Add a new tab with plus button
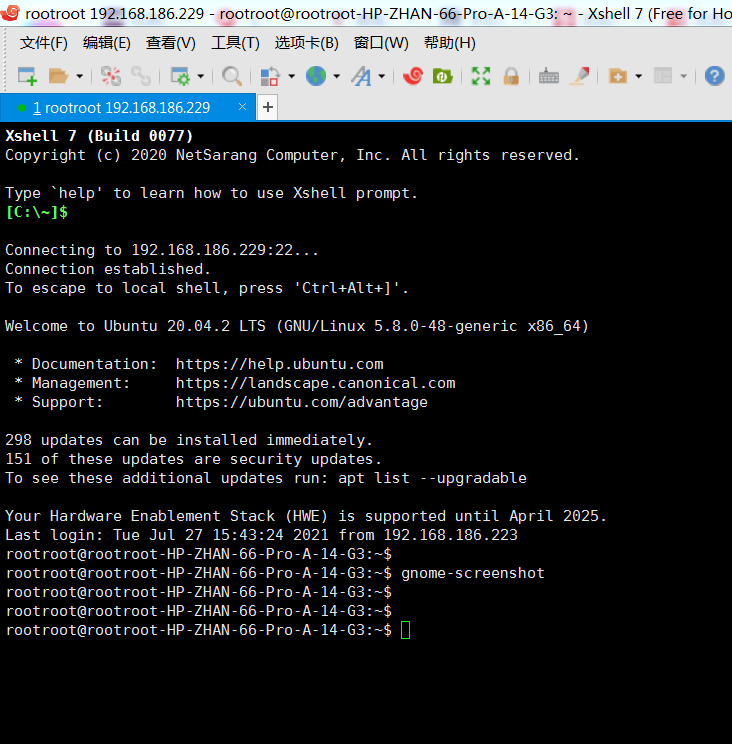 point(268,107)
